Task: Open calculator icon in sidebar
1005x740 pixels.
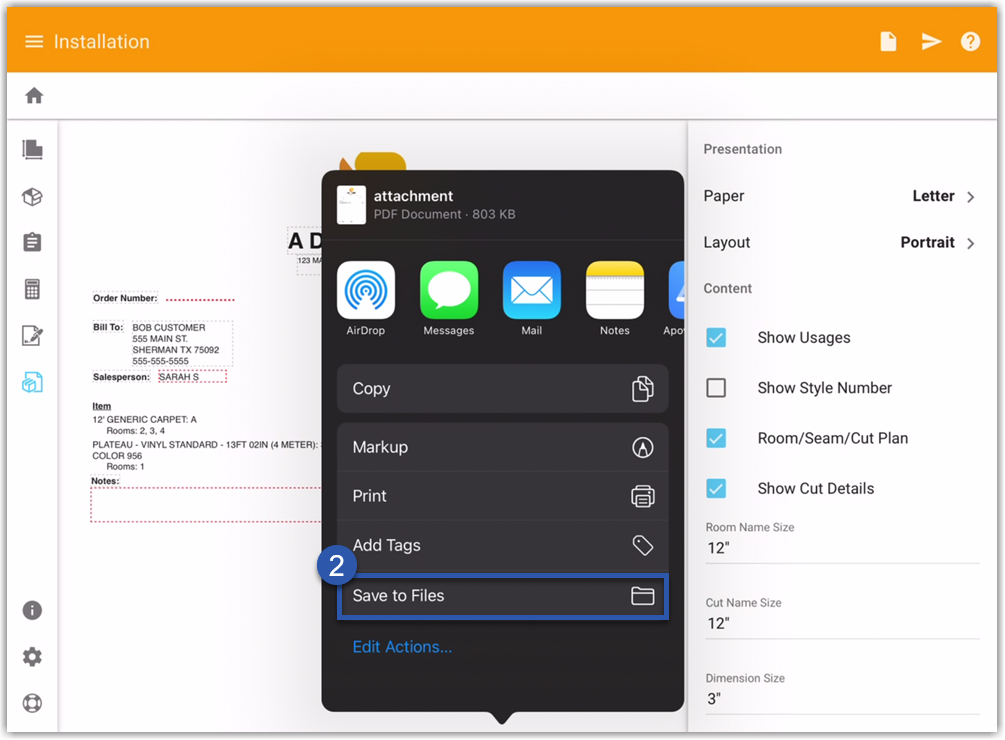Action: click(x=32, y=289)
